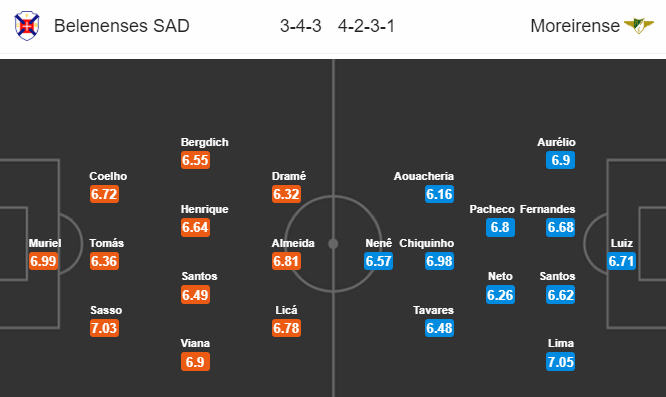Image resolution: width=666 pixels, height=397 pixels.
Task: Click goalkeeper Luiz's 6.71 rating
Action: (x=621, y=261)
